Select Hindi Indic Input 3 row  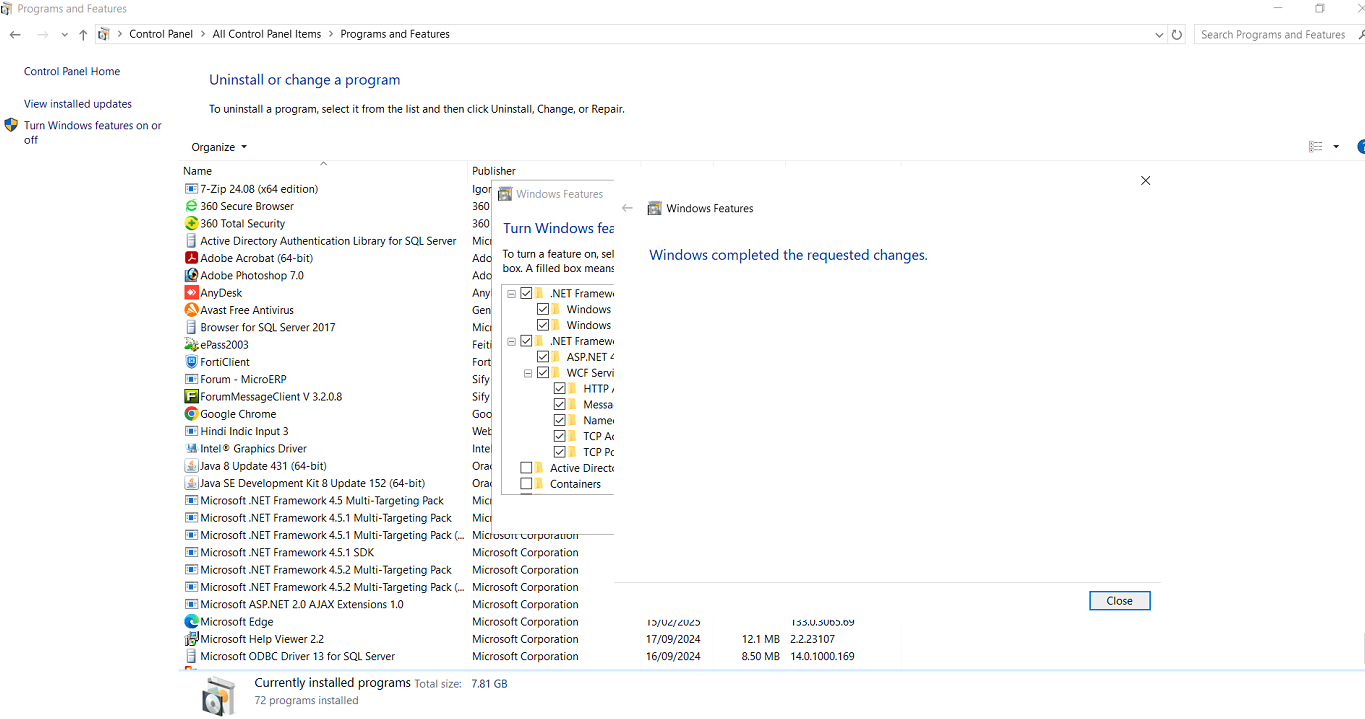pos(244,431)
